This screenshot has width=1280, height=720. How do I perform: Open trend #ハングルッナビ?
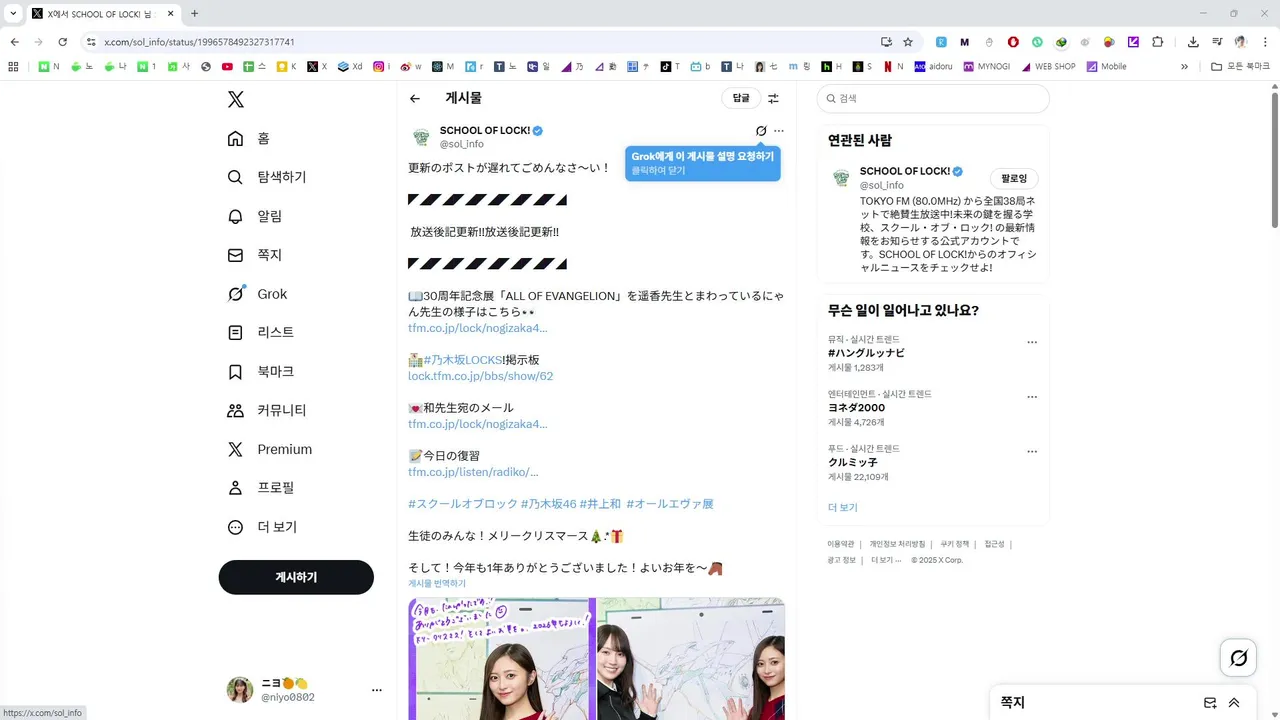pos(866,353)
